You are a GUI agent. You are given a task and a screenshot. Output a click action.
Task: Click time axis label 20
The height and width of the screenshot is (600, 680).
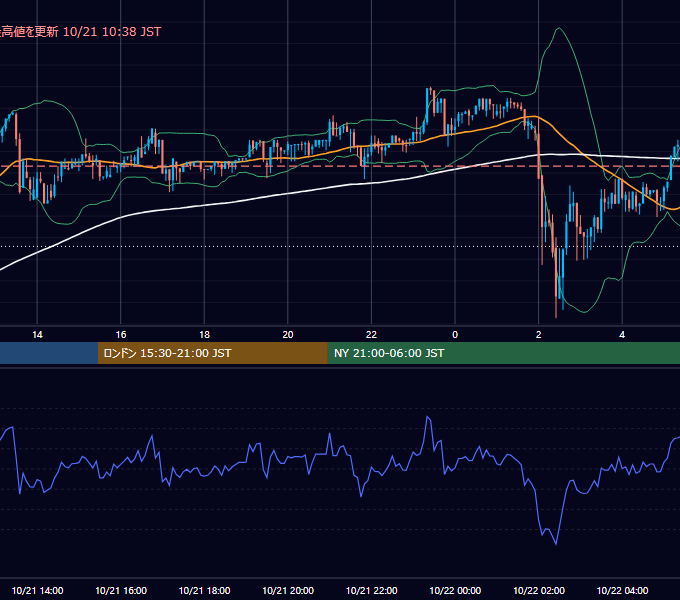[x=288, y=335]
